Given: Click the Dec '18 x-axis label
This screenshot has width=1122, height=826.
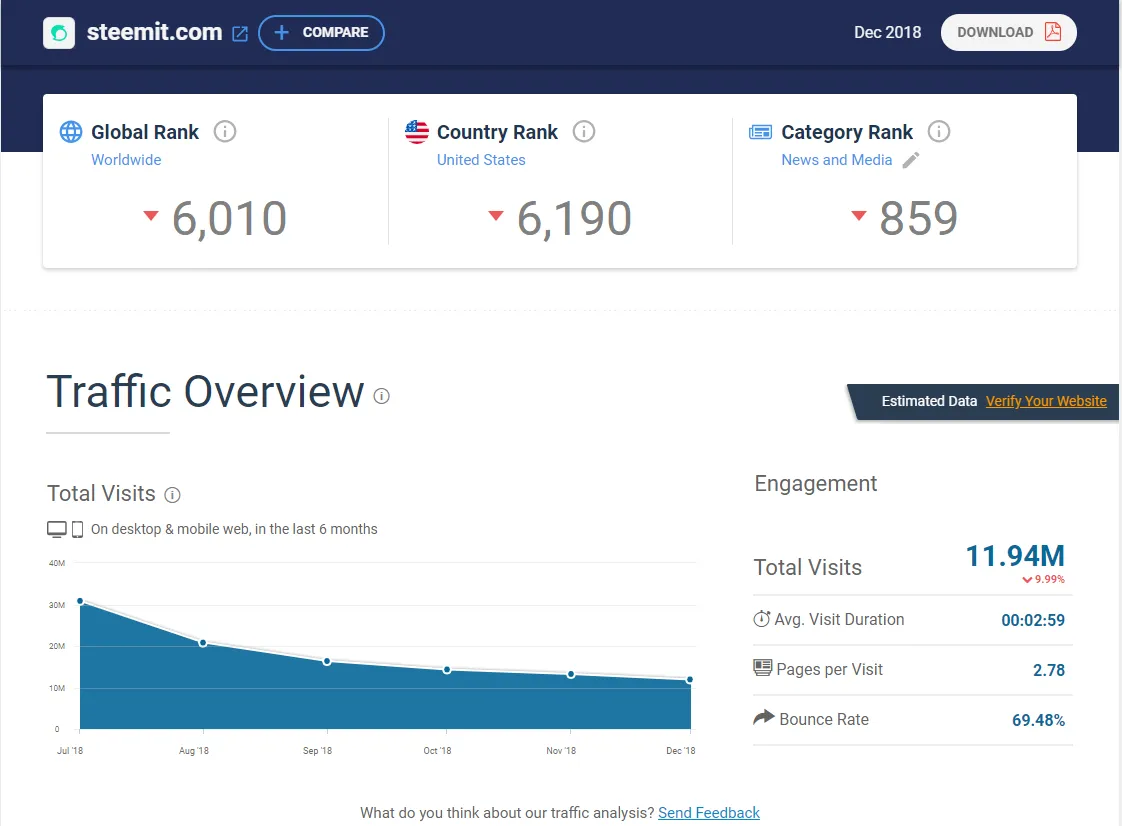Looking at the screenshot, I should point(680,751).
